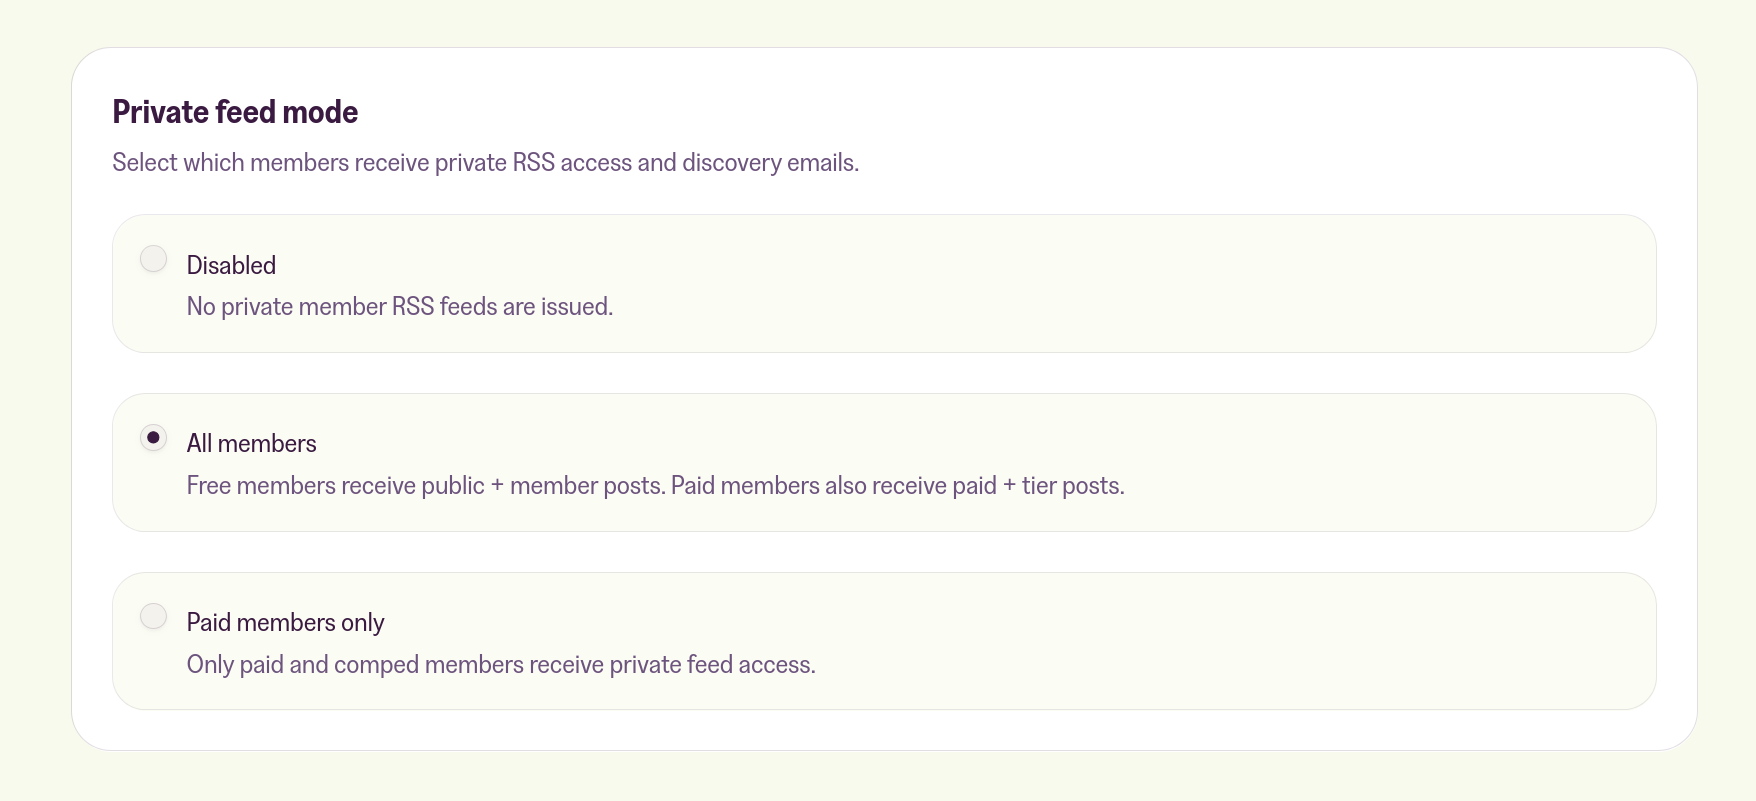Click "Free members receive public + member posts" sentence
The image size is (1756, 801).
pyautogui.click(x=425, y=486)
